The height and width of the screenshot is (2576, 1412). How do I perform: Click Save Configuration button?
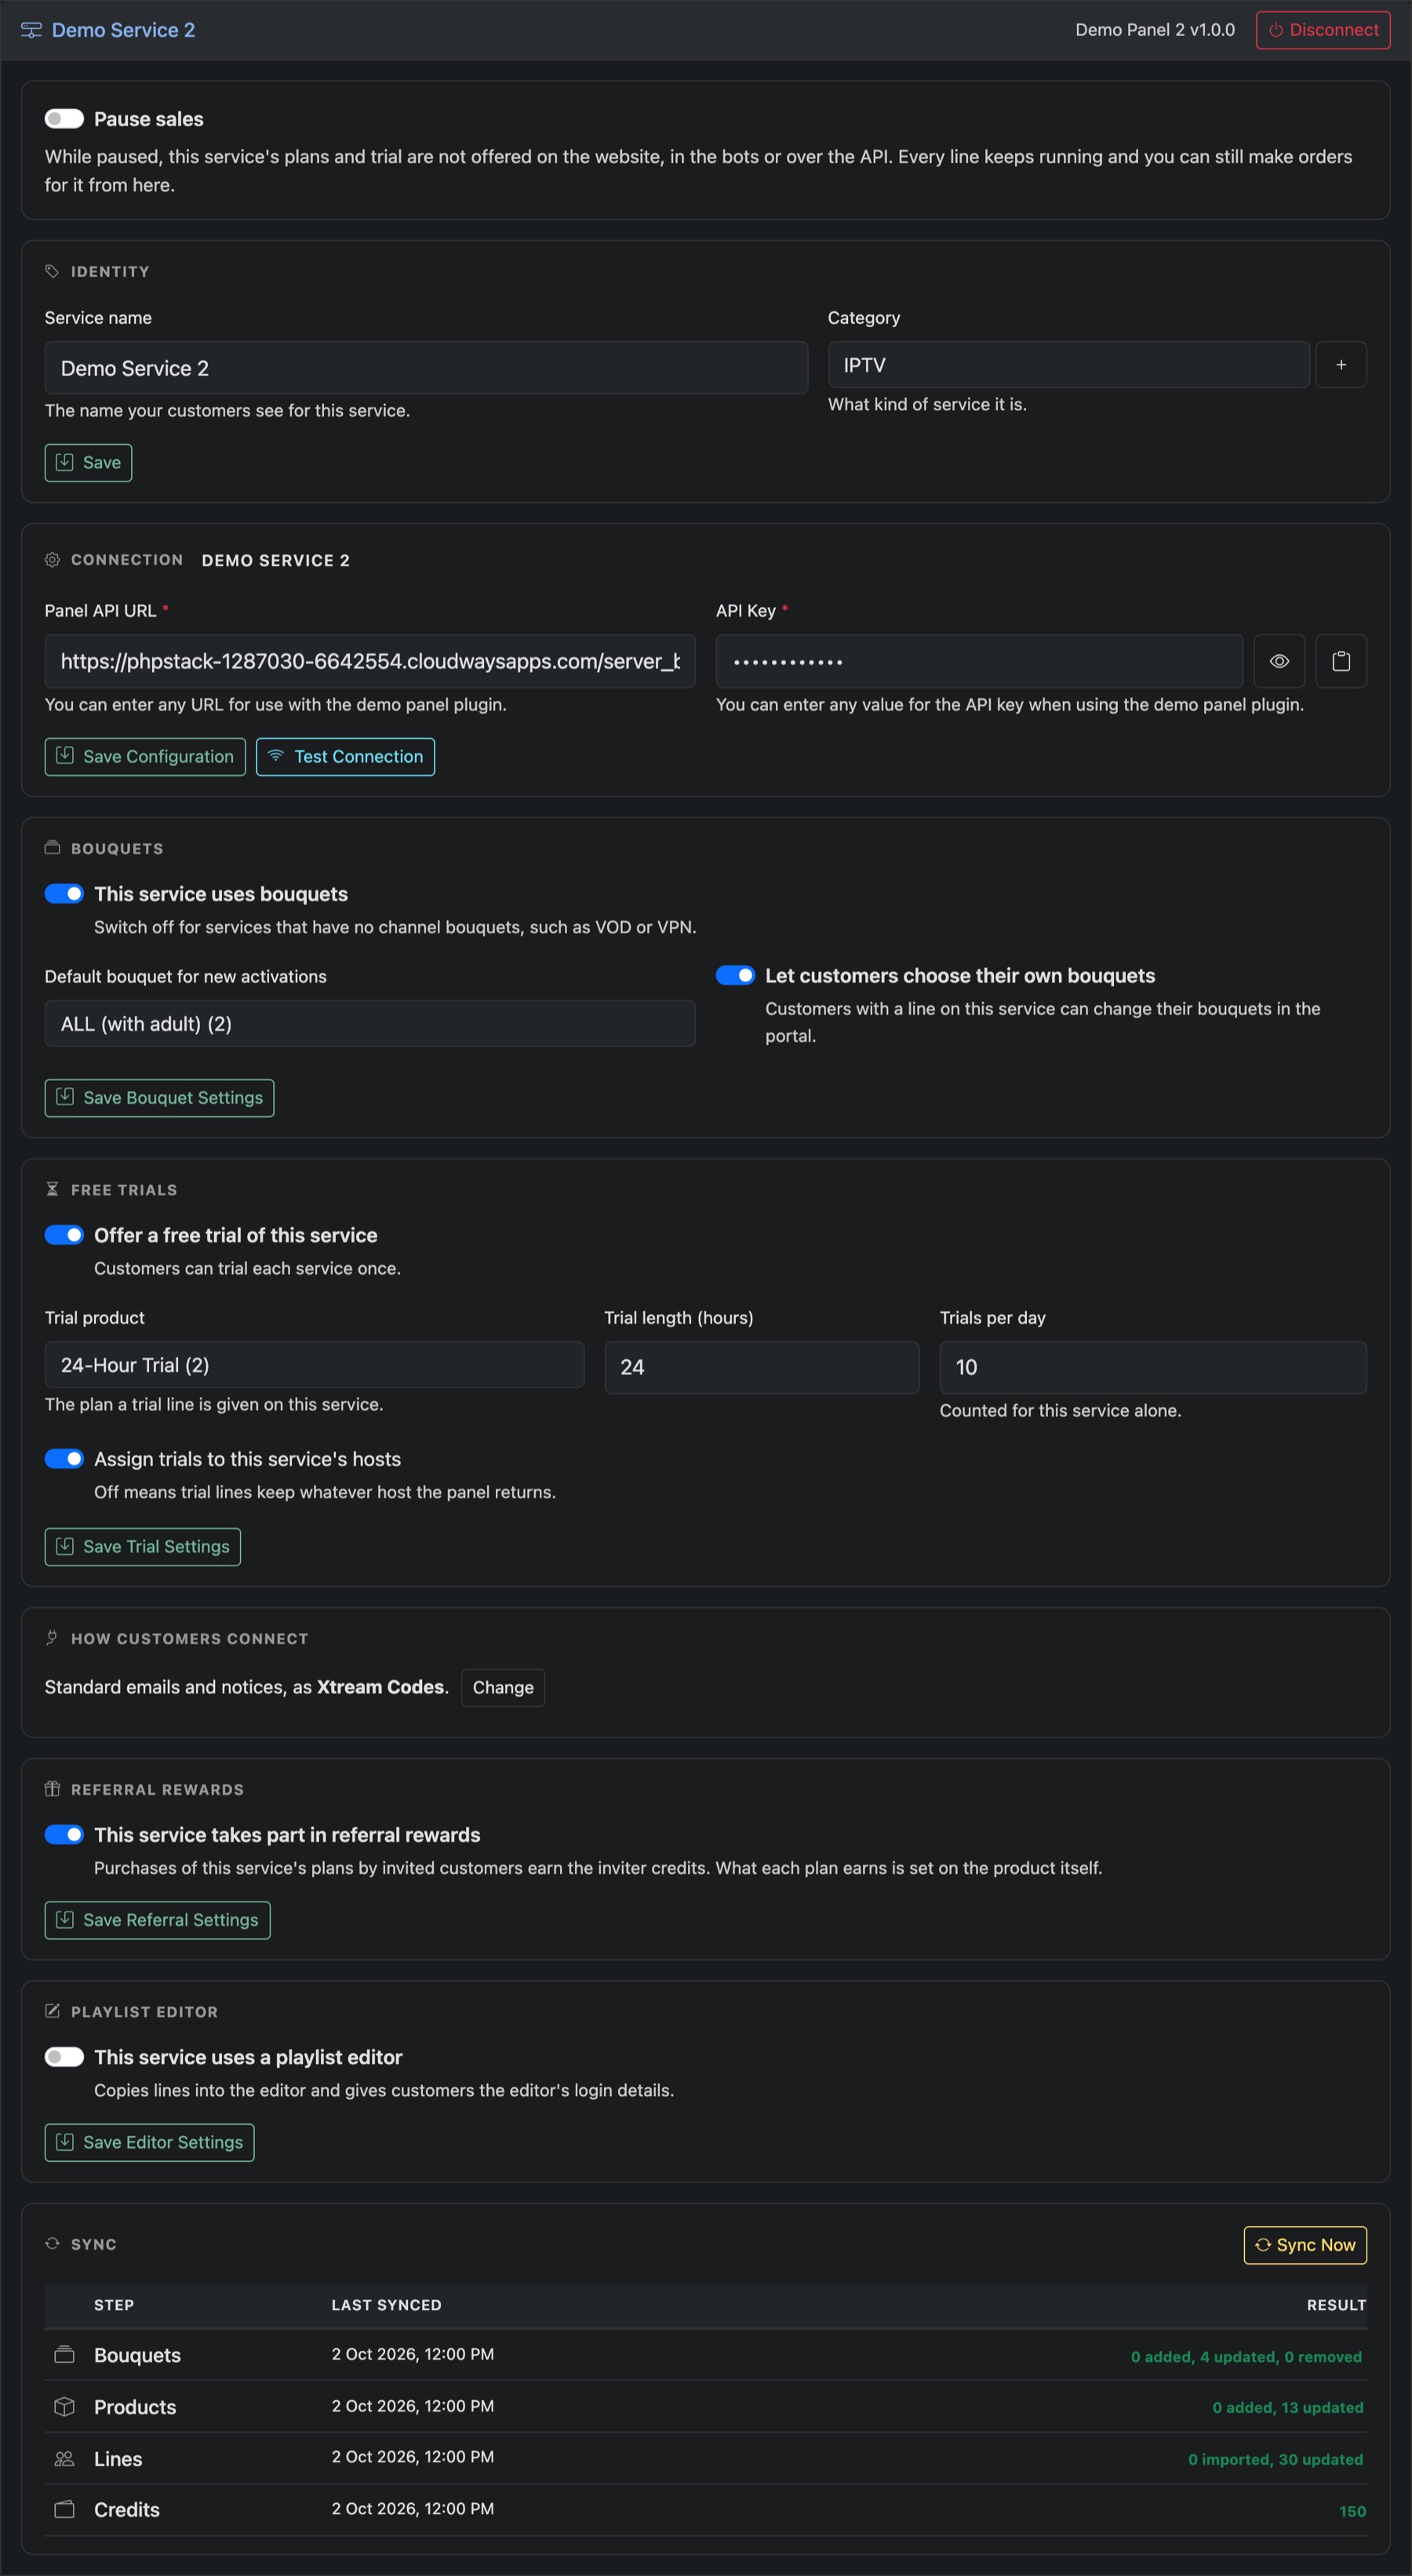point(145,757)
